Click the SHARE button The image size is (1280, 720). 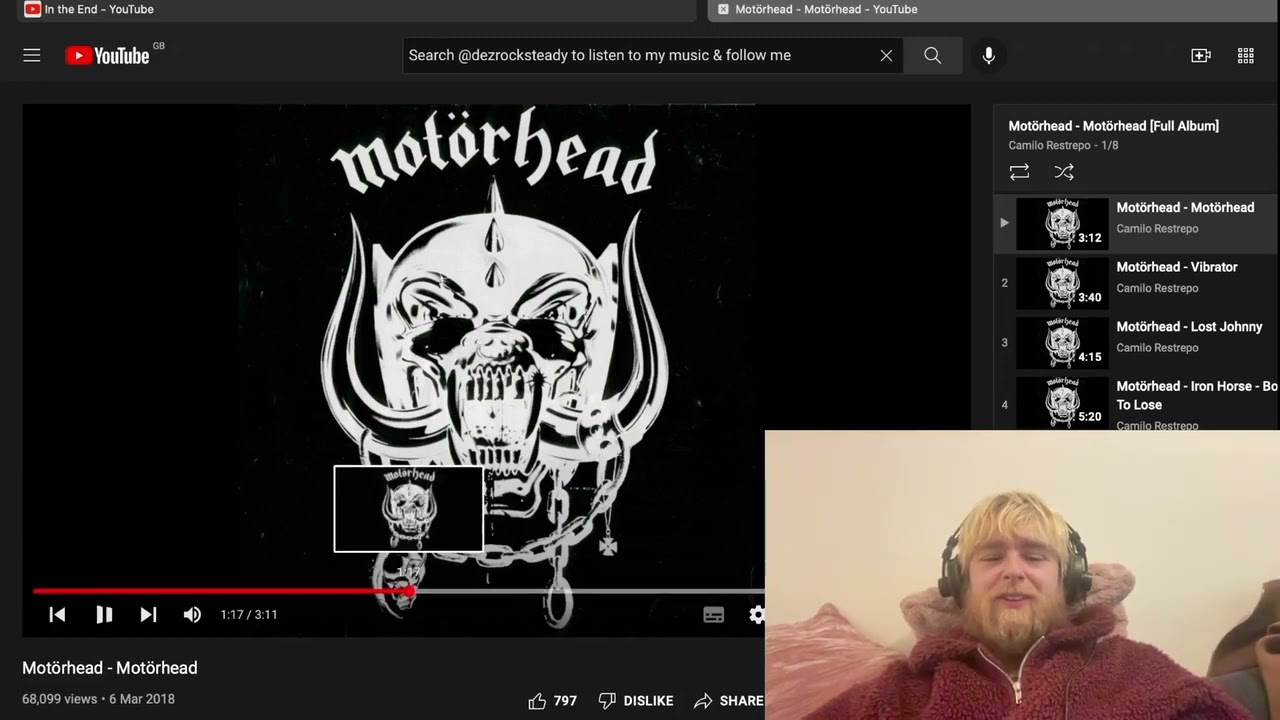(729, 701)
